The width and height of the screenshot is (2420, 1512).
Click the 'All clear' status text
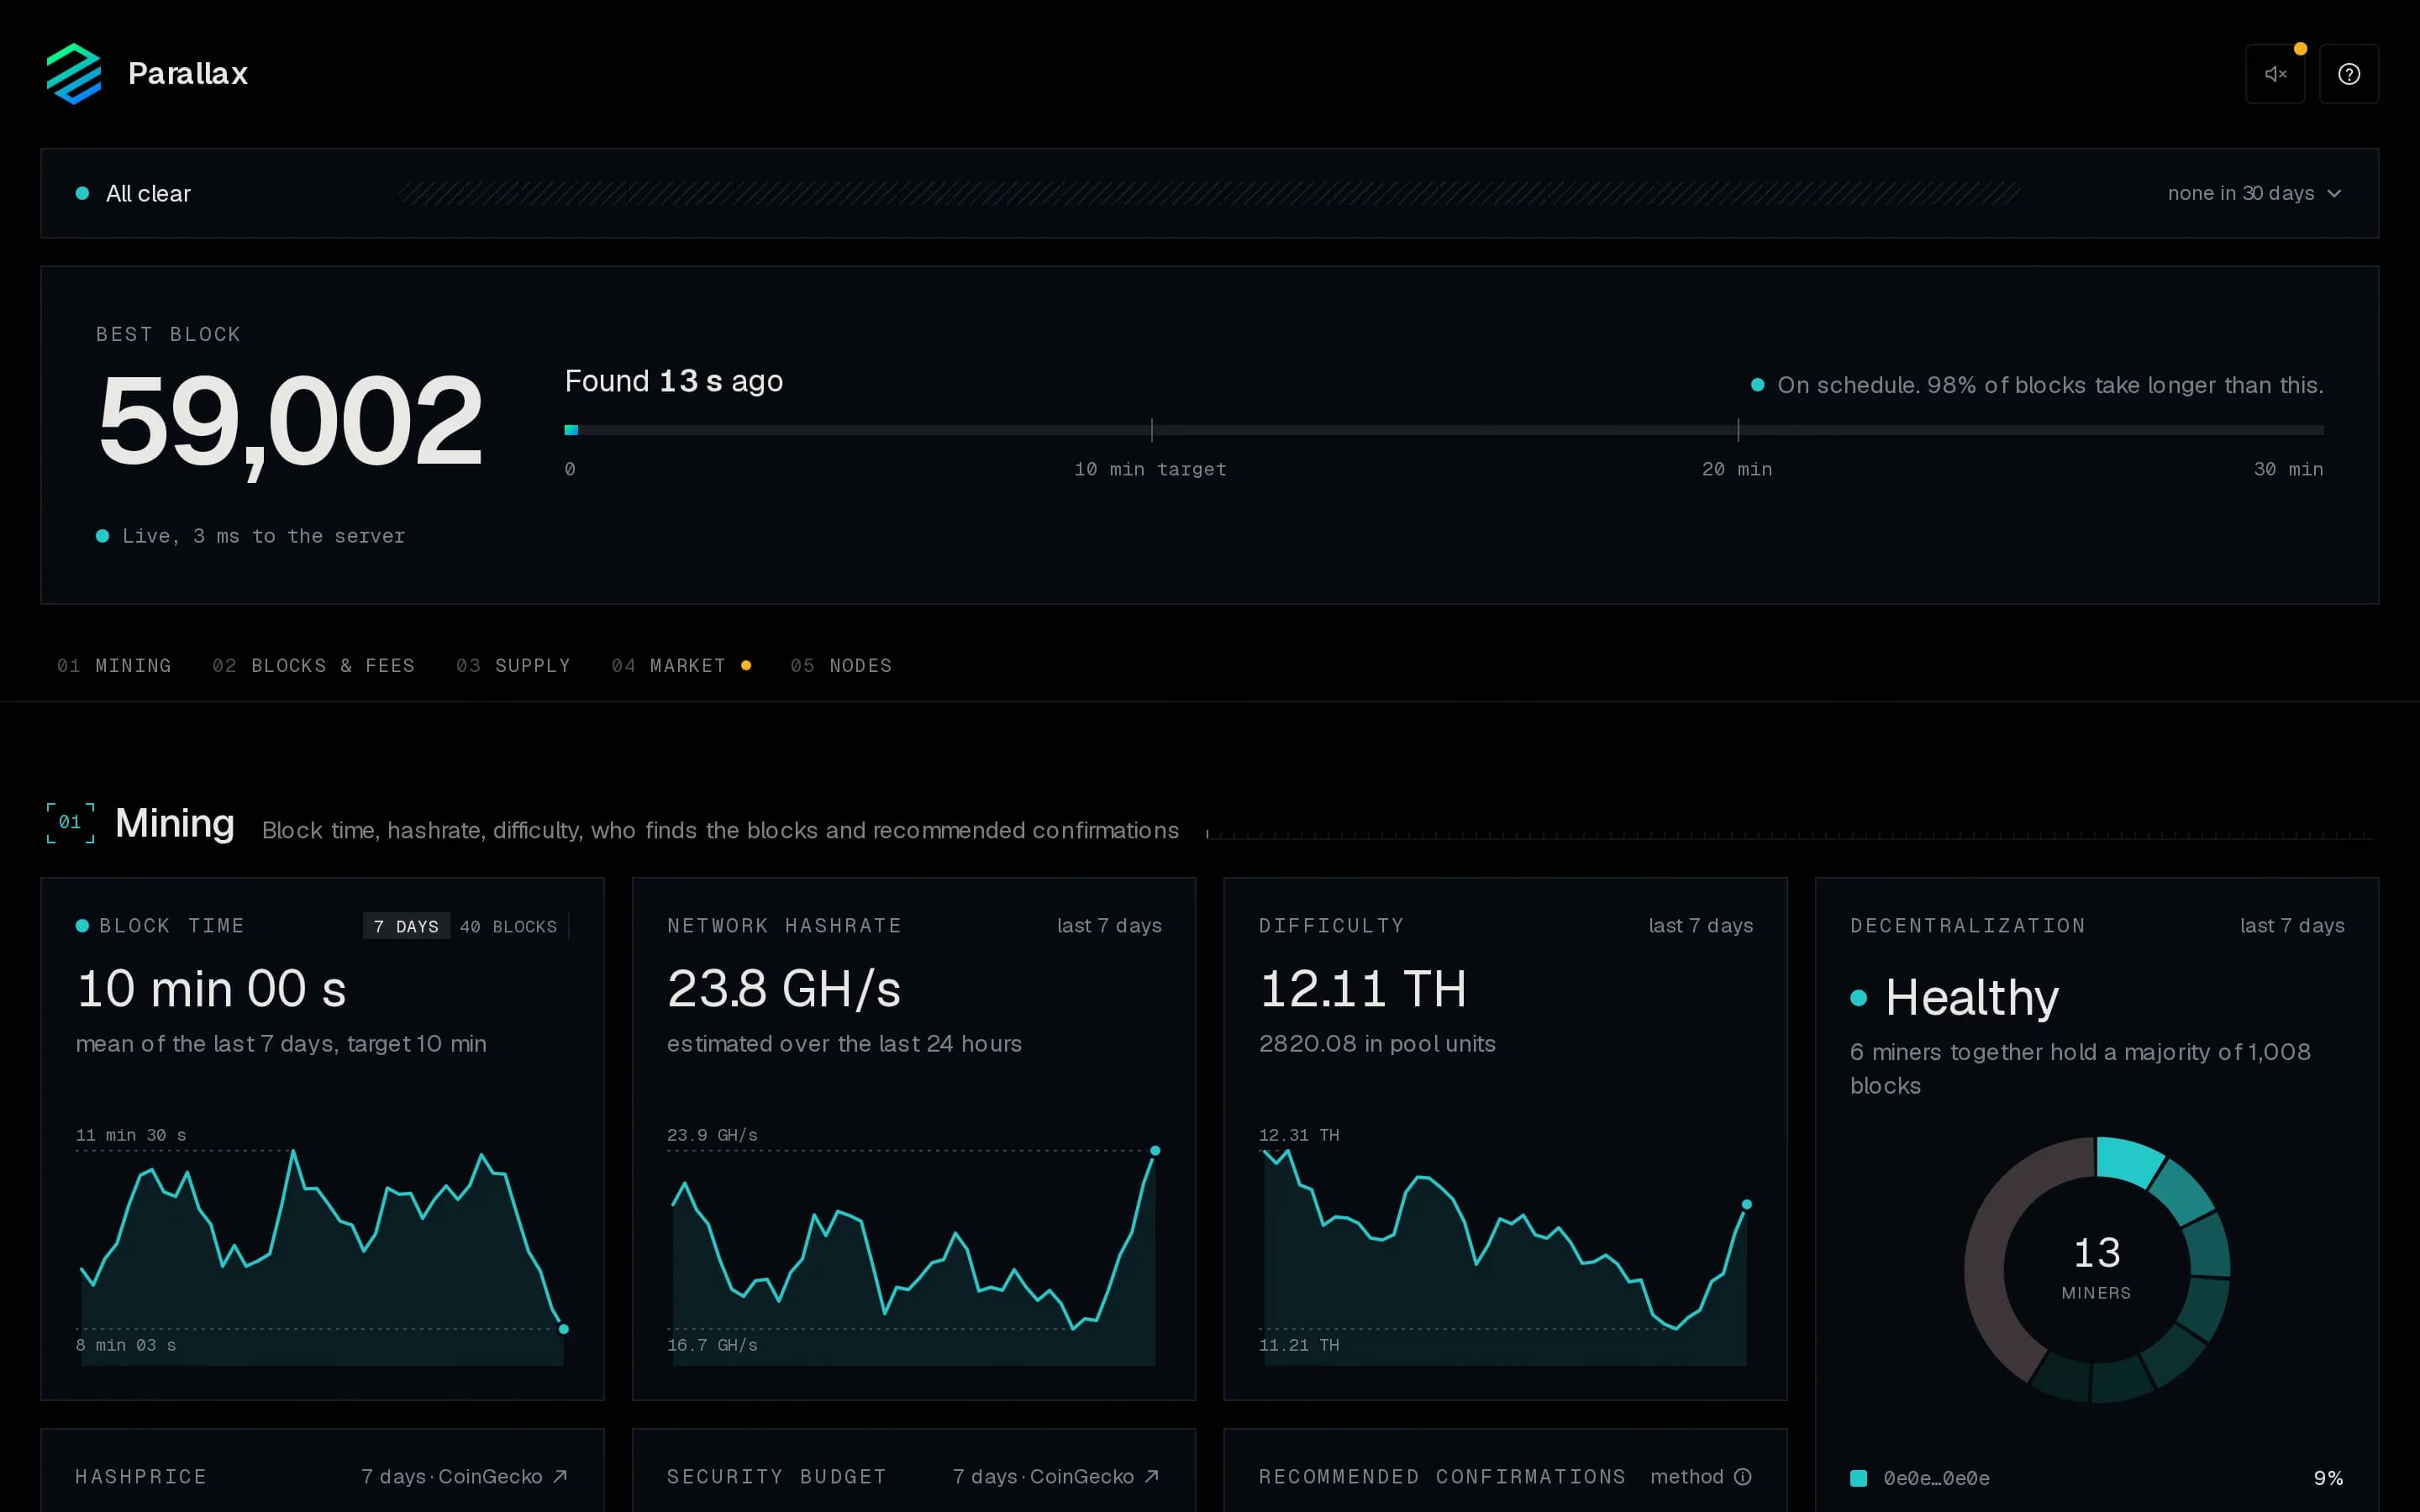click(148, 193)
